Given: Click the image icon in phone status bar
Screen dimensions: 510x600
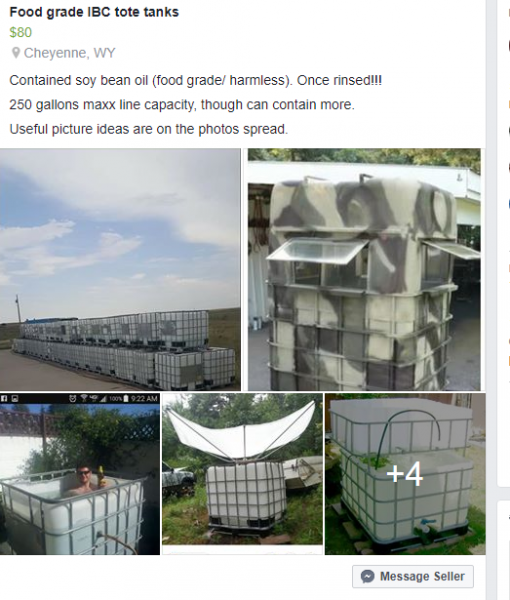Looking at the screenshot, I should [15, 398].
